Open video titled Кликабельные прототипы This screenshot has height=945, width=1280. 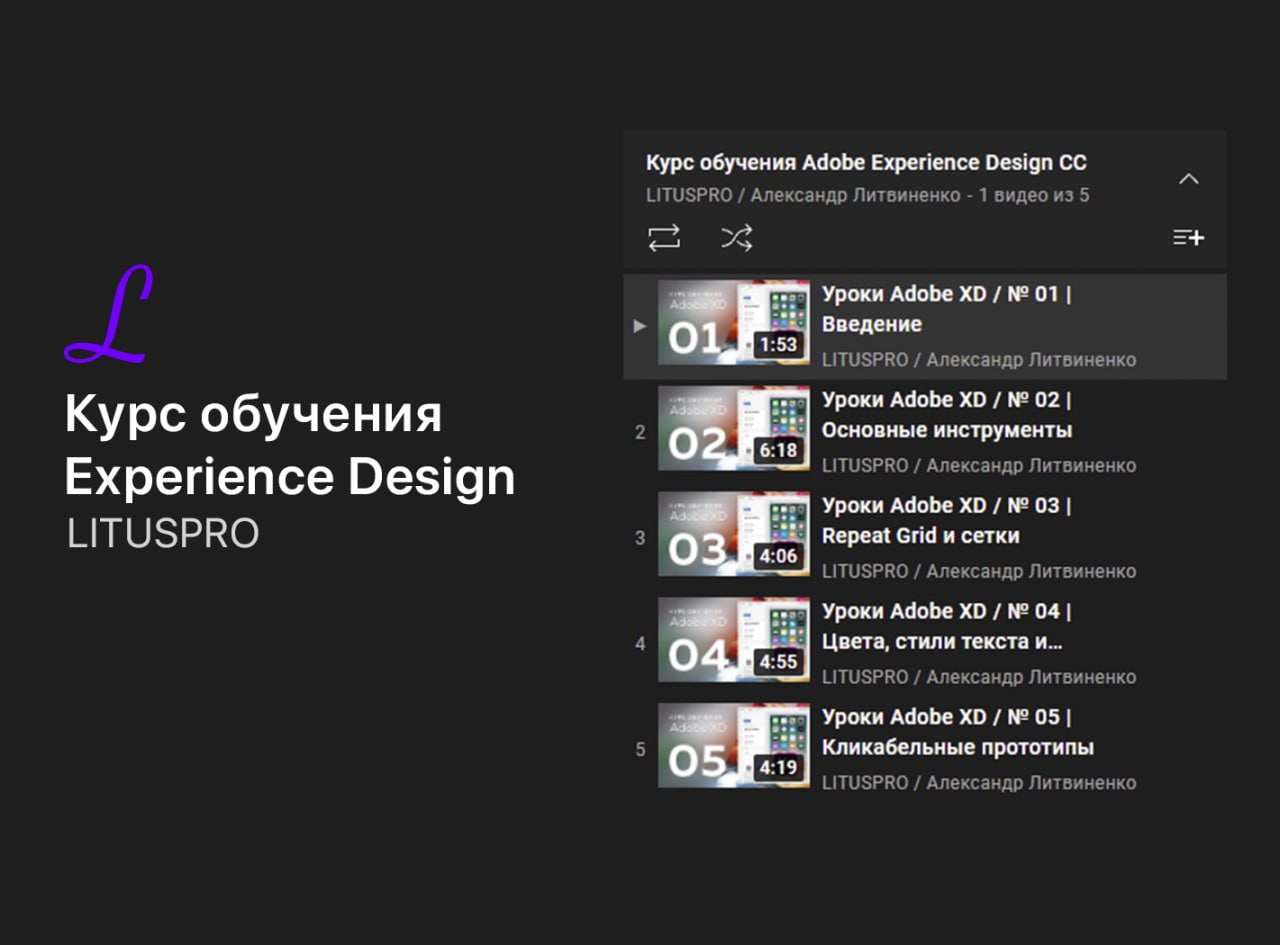click(x=957, y=733)
